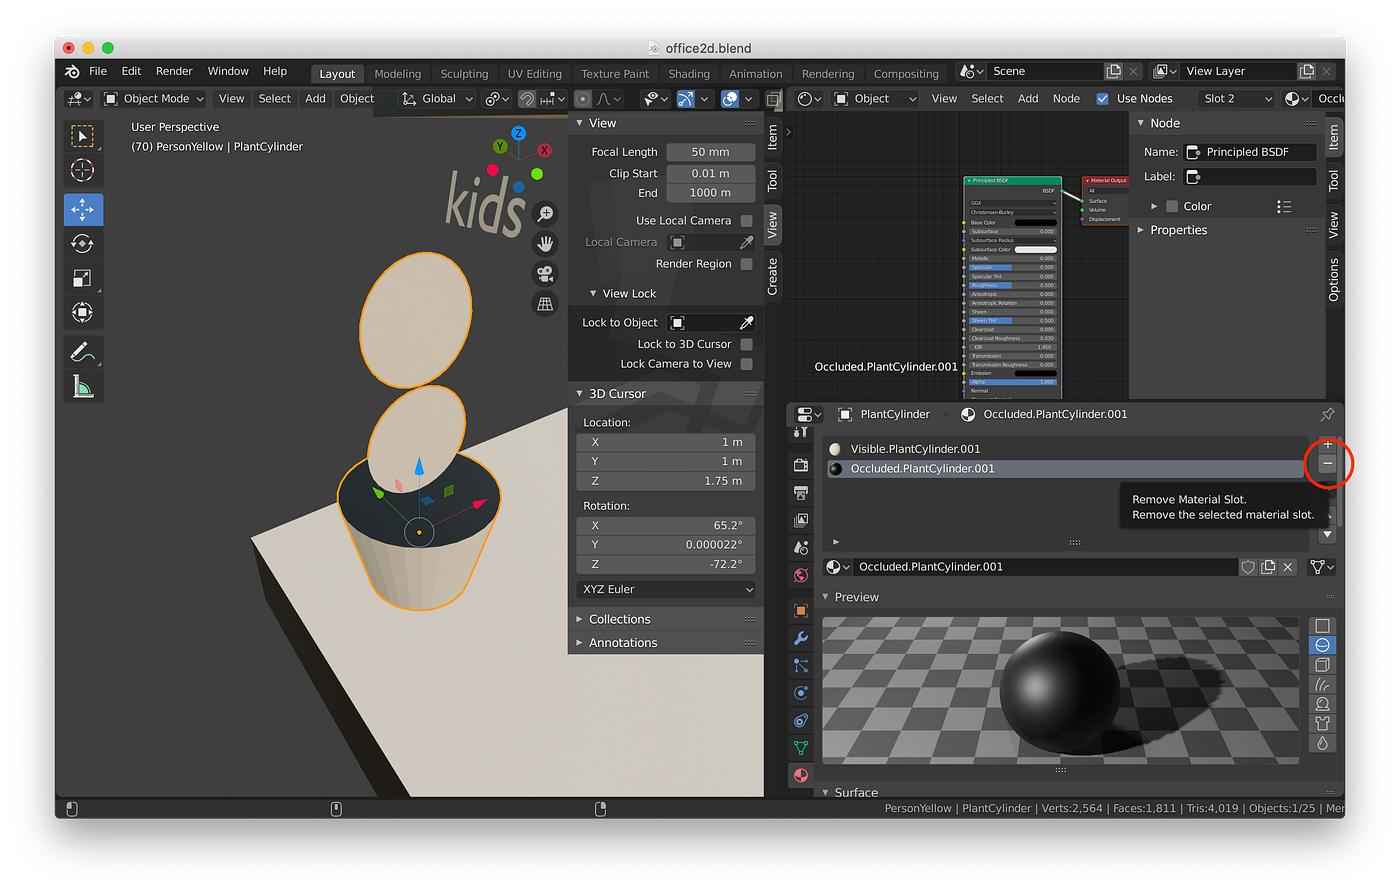This screenshot has height=891, width=1400.
Task: Open Scene properties tab icon
Action: (x=801, y=547)
